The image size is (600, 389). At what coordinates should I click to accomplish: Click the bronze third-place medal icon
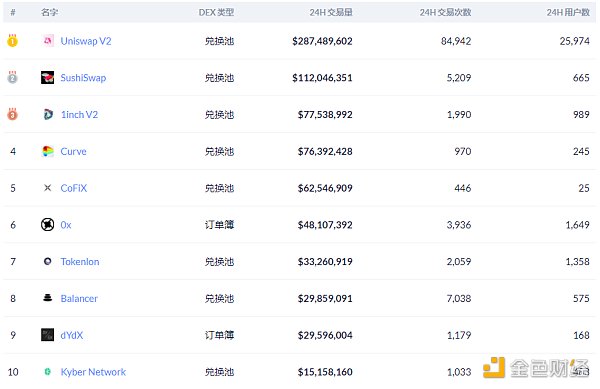pyautogui.click(x=12, y=114)
